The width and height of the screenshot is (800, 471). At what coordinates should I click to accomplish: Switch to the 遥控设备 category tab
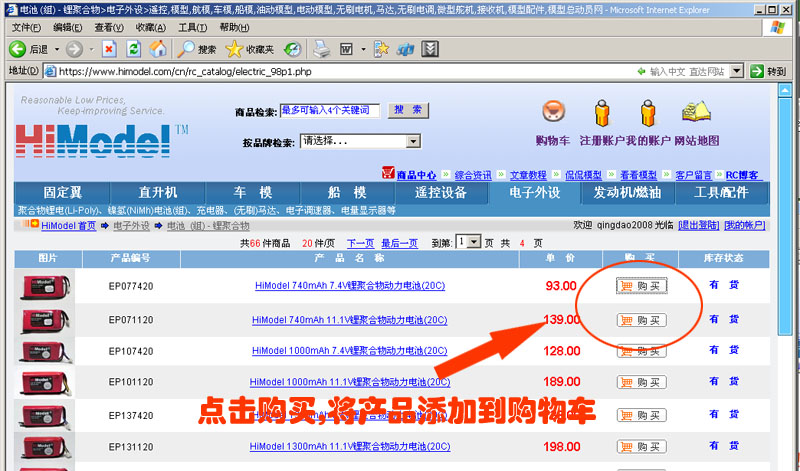(441, 192)
